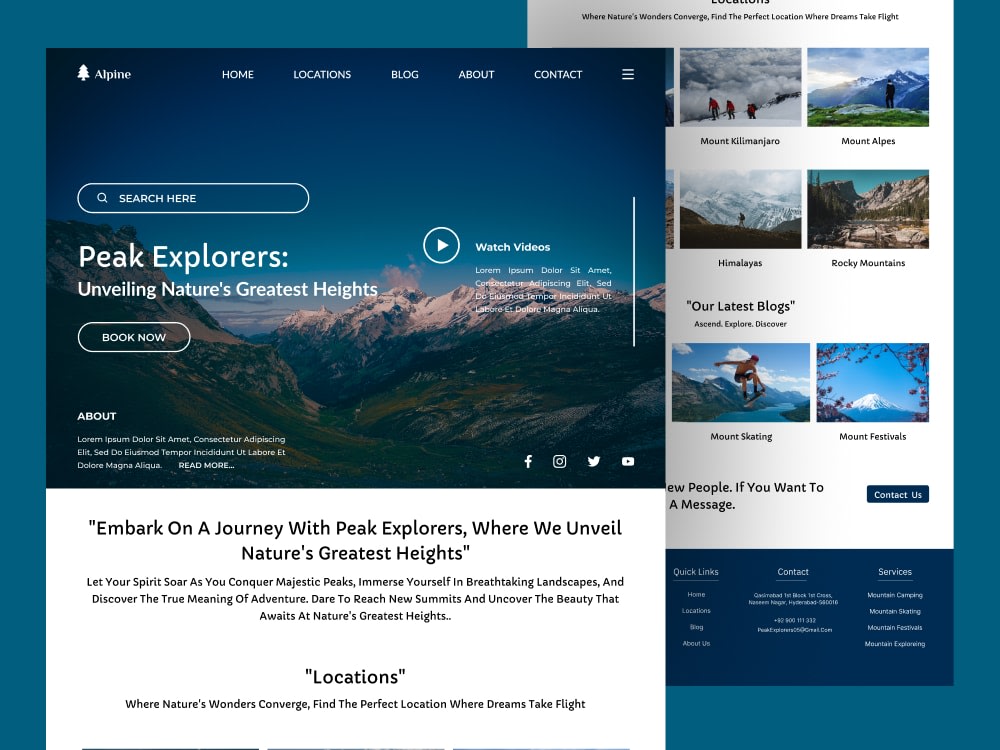Click the Locations footer quick link
The height and width of the screenshot is (750, 1000).
point(696,611)
